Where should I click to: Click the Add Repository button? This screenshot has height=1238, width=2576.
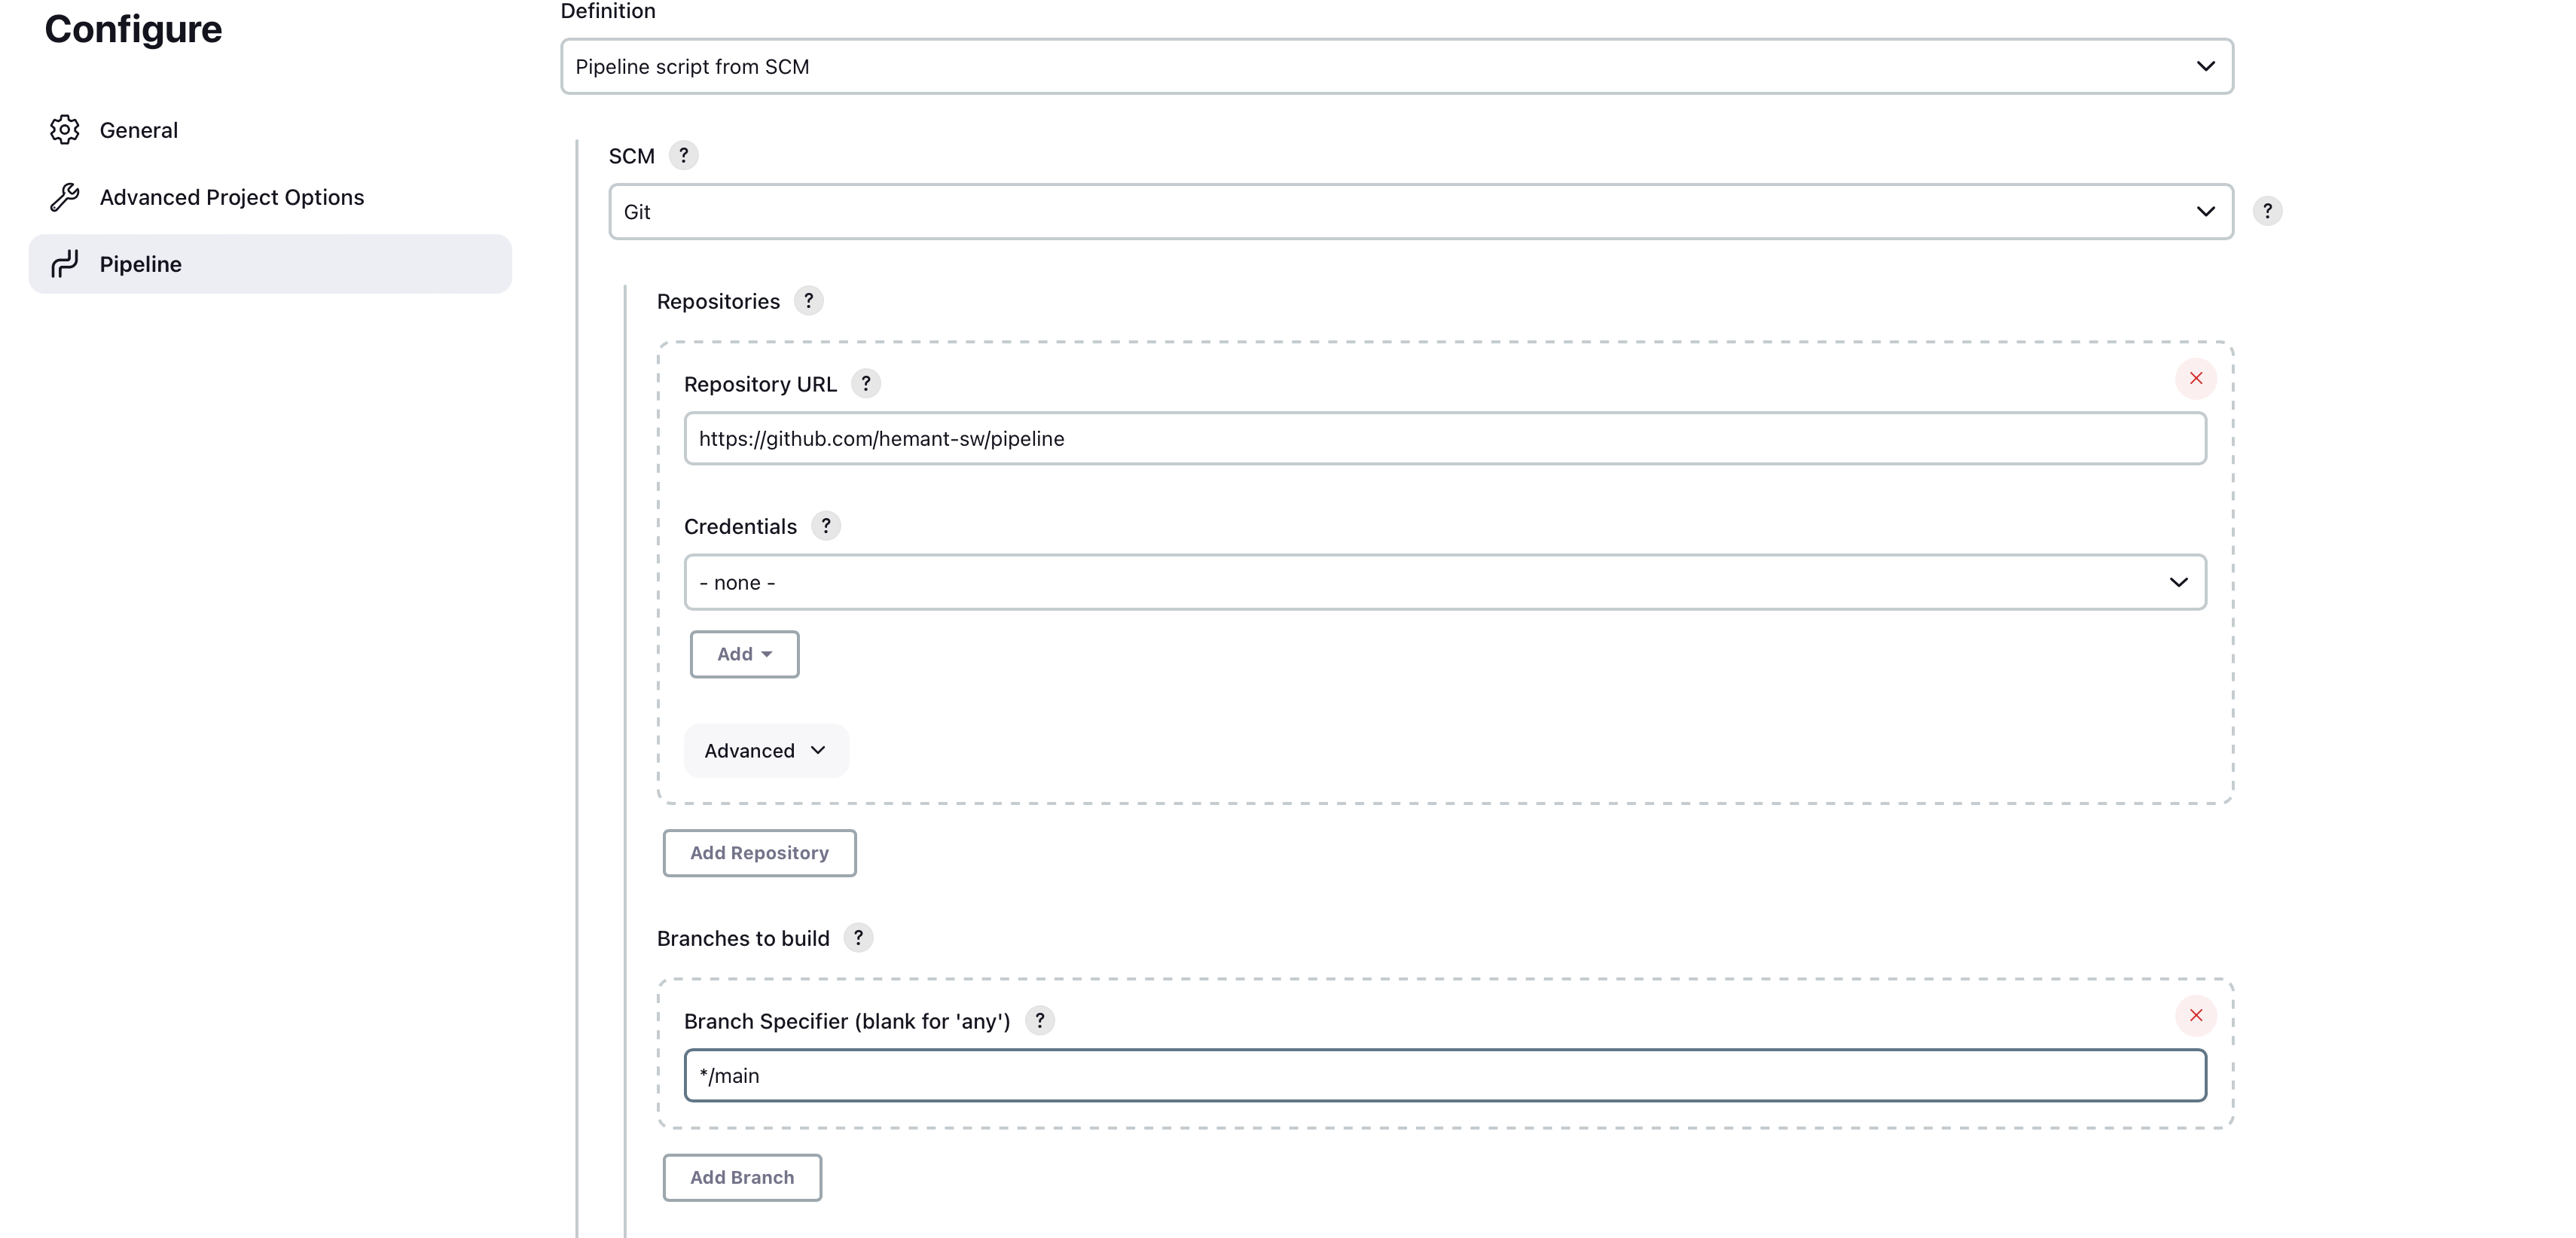pyautogui.click(x=759, y=853)
